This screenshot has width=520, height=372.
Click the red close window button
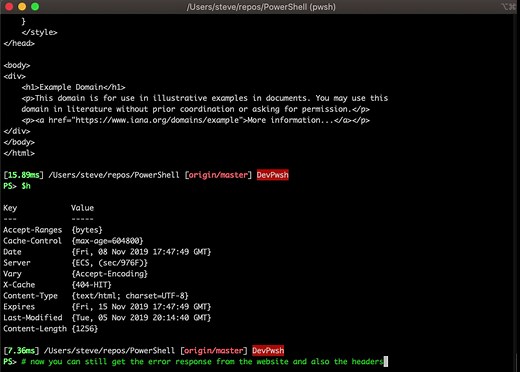(9, 6)
